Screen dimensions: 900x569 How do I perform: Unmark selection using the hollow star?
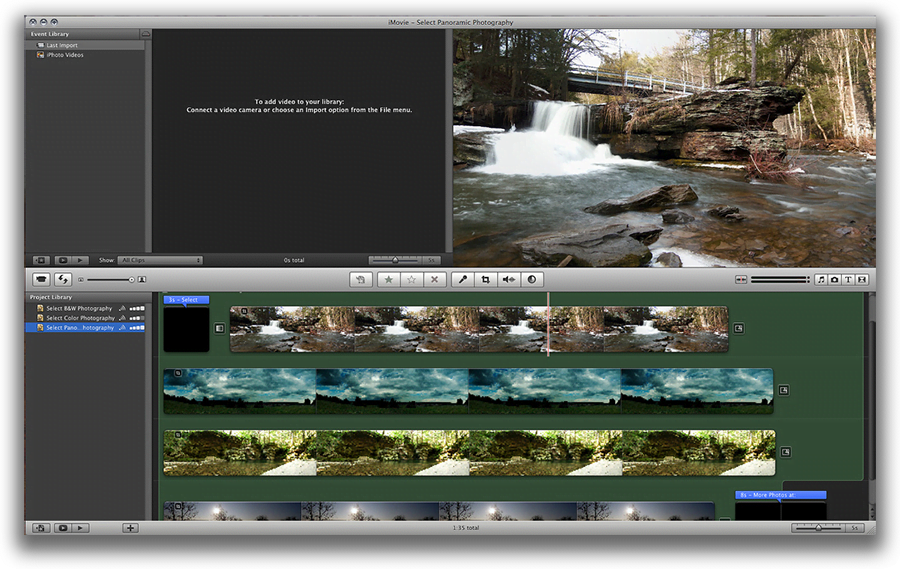pos(412,280)
